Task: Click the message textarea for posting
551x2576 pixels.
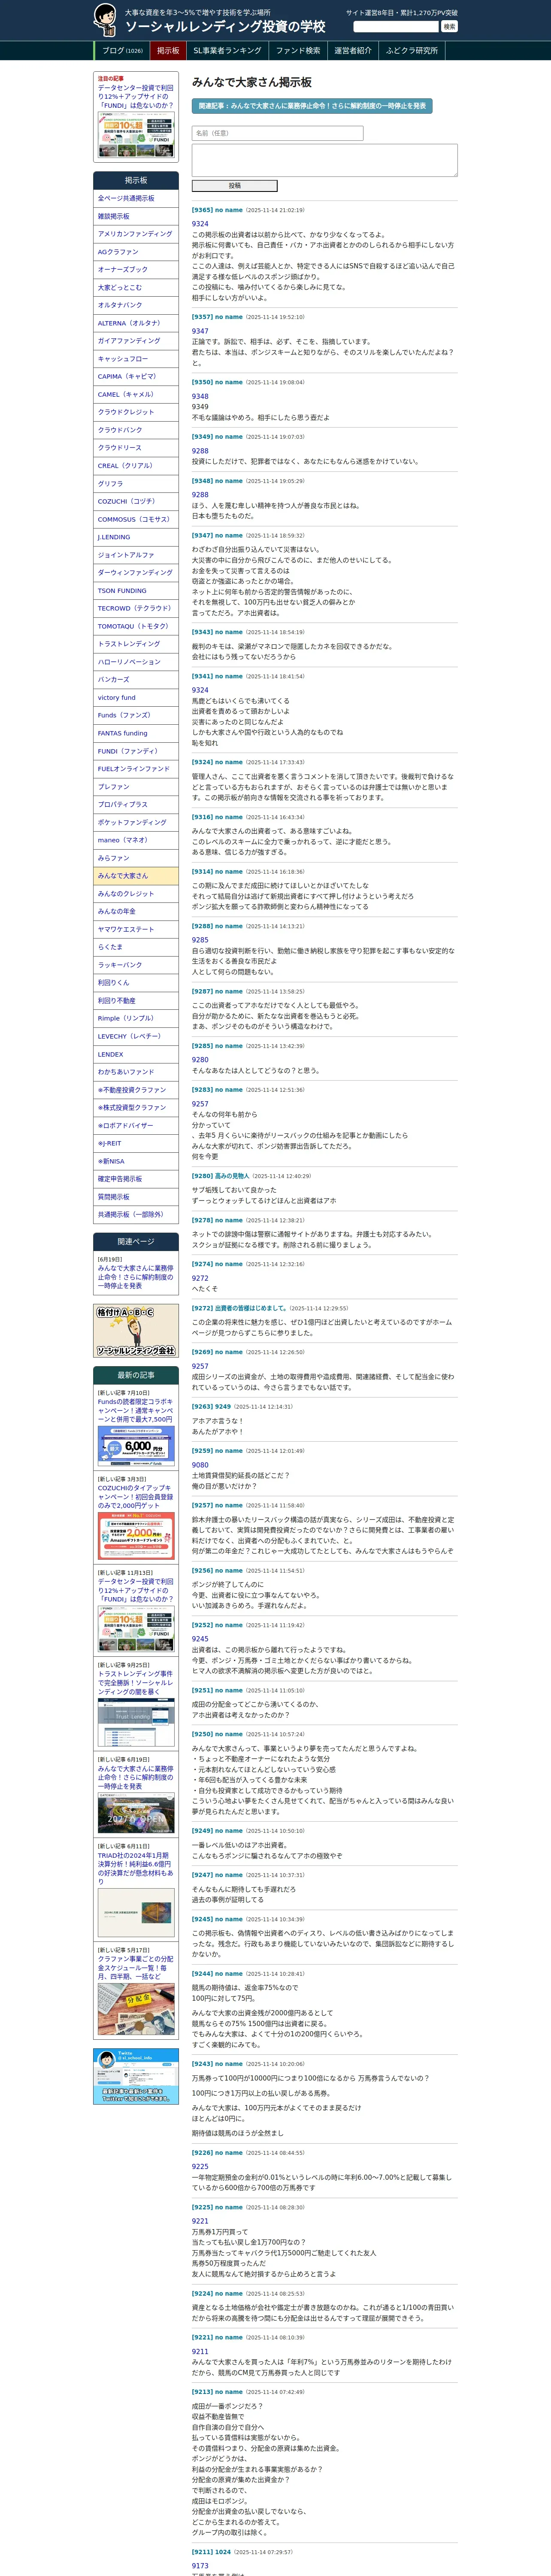Action: click(324, 160)
